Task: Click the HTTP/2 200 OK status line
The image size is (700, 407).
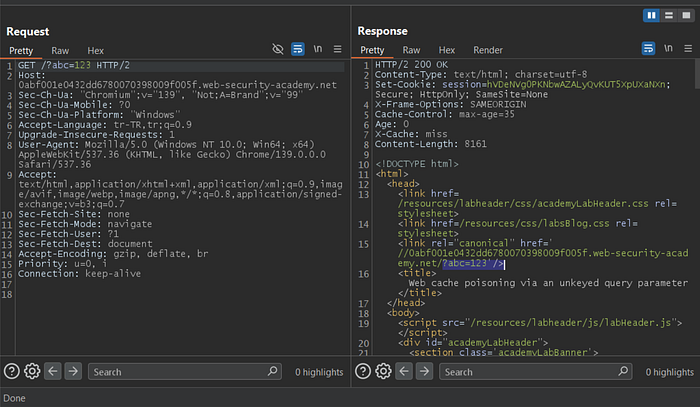Action: 411,64
